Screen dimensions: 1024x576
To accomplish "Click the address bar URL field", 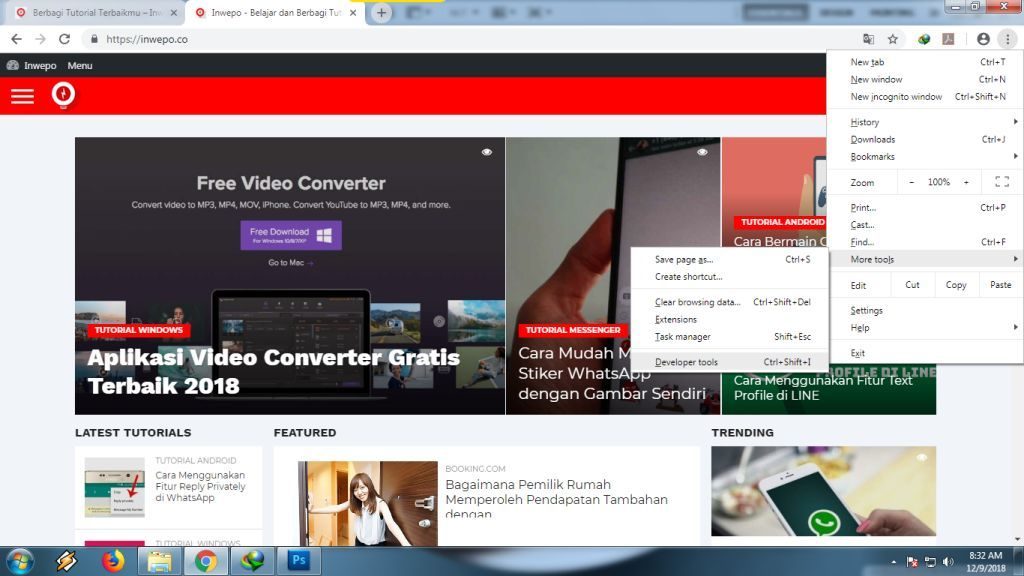I will 450,39.
